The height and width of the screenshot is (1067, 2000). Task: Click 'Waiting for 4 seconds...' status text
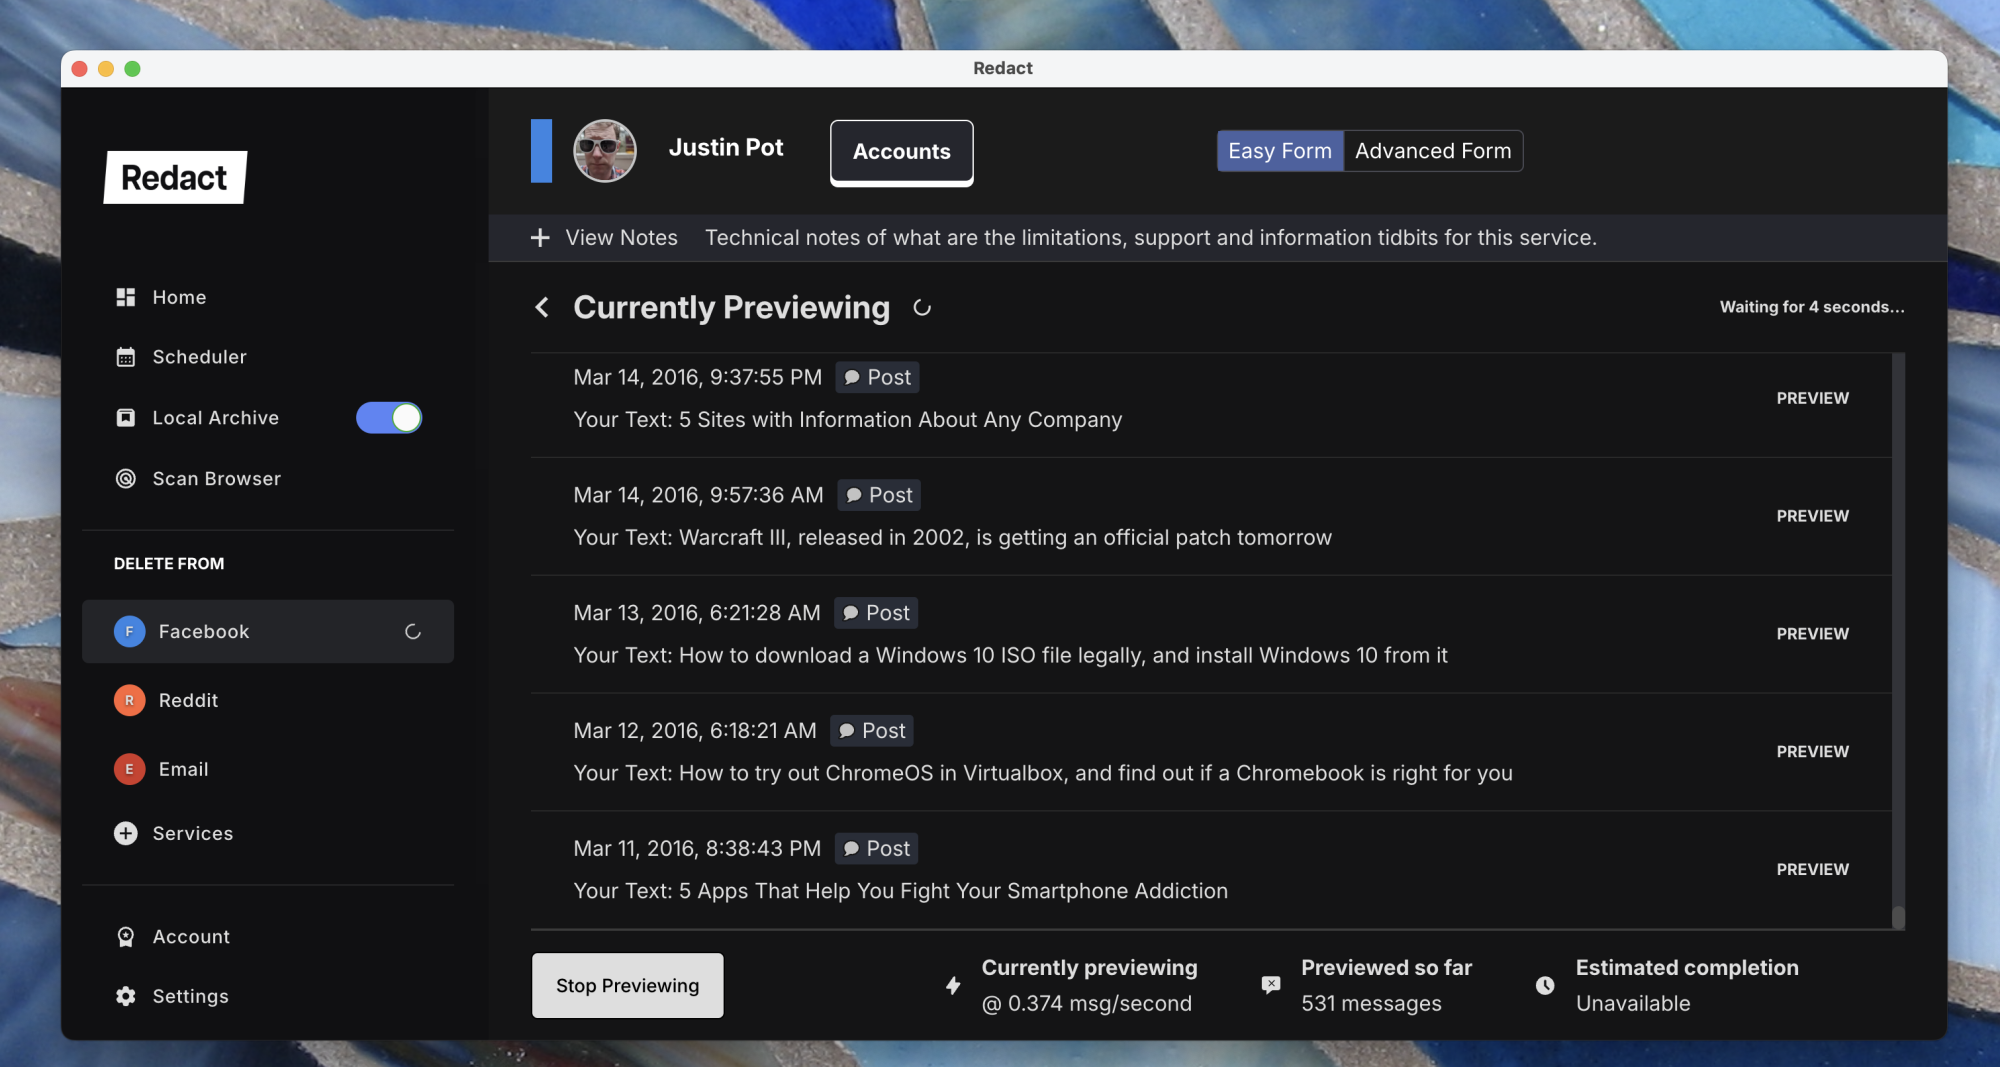coord(1812,307)
